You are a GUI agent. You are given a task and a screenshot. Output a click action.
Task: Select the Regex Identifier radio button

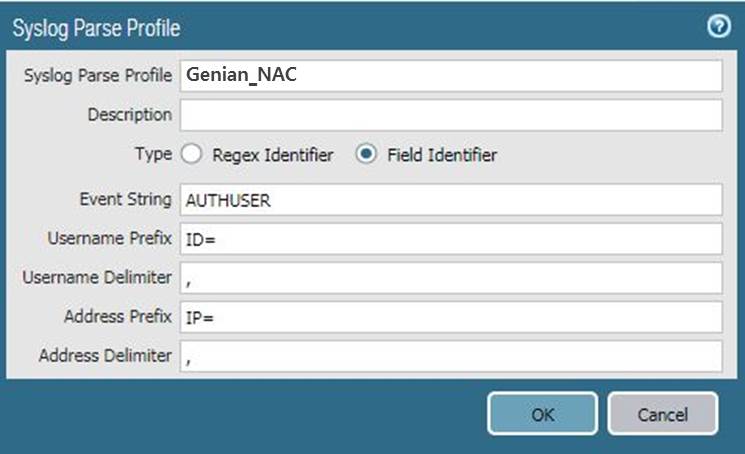click(x=193, y=155)
